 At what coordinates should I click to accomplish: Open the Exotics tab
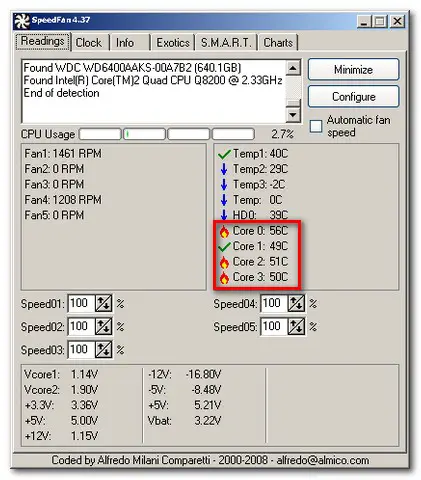click(173, 43)
